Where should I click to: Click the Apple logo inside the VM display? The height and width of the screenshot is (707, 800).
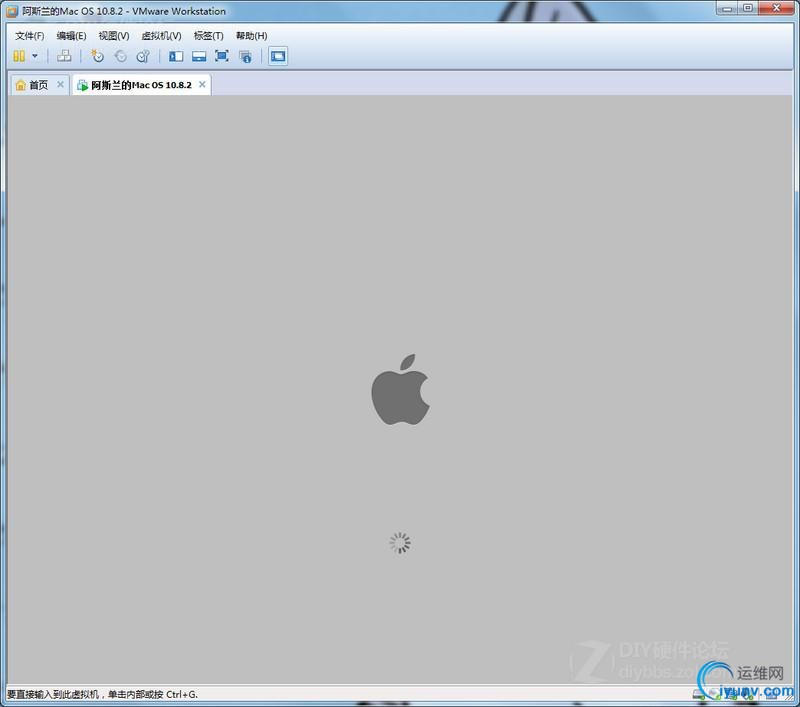pos(401,389)
